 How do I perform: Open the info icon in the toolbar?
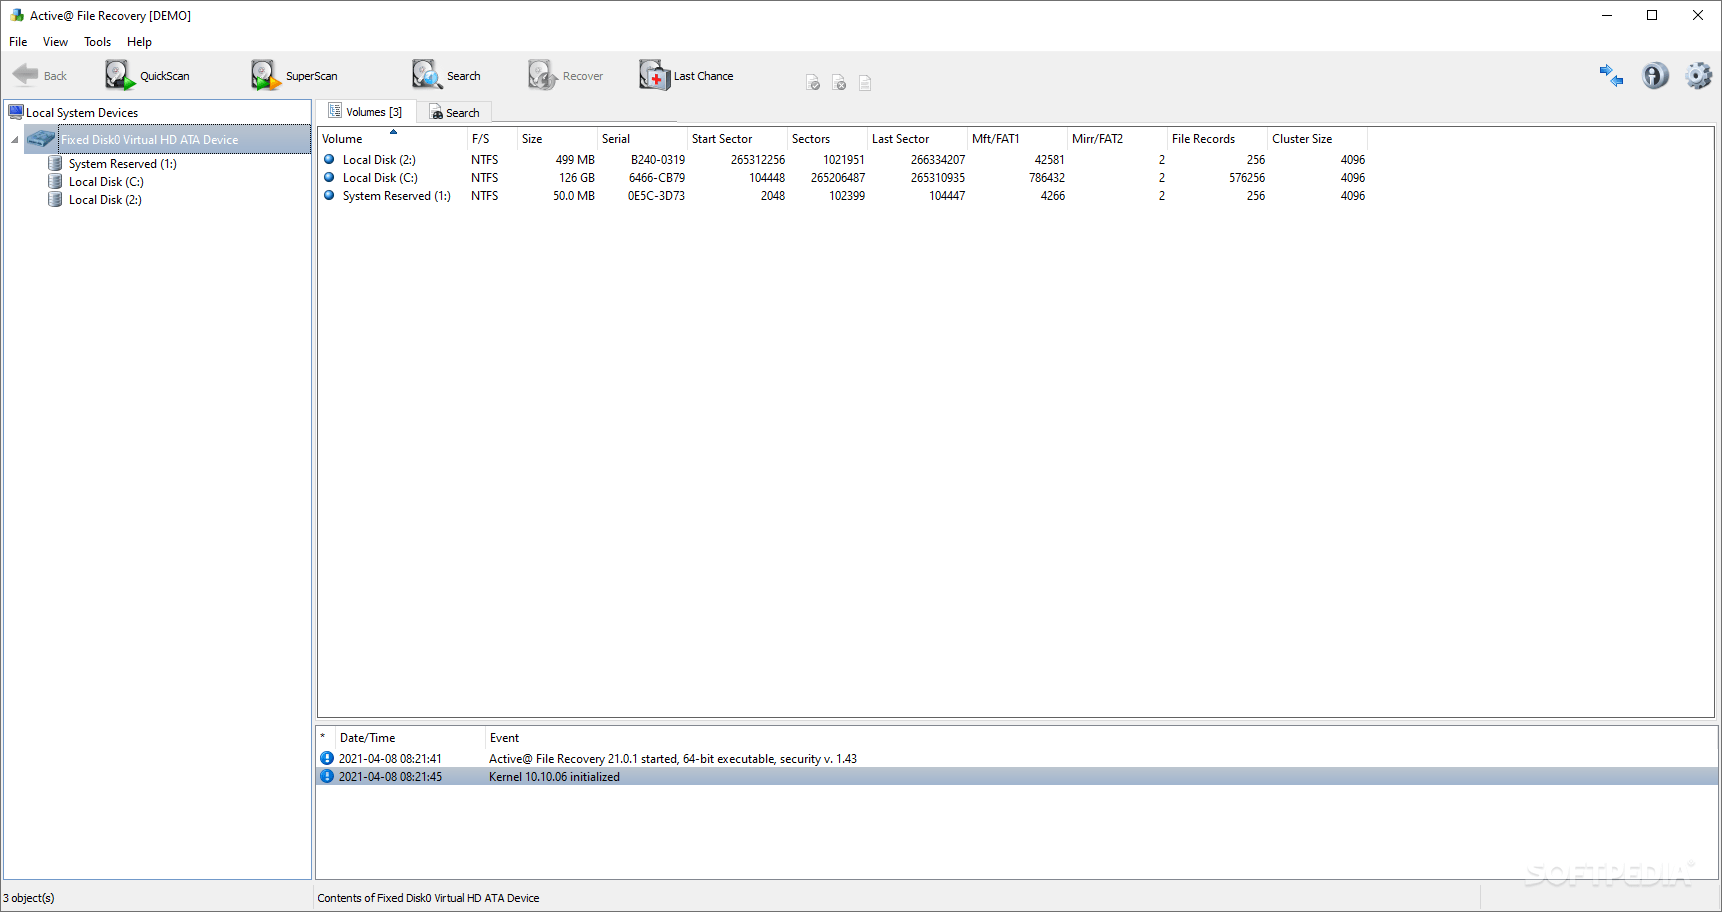point(1655,76)
